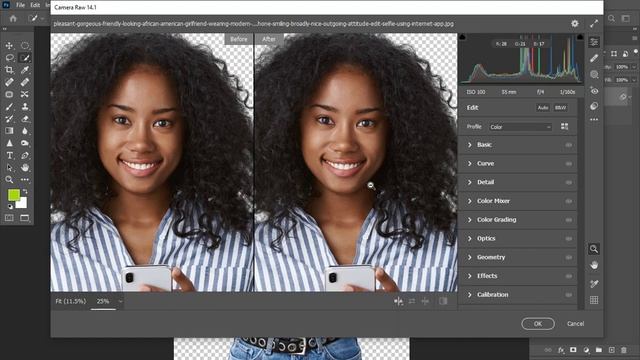Convert to B&W button
This screenshot has width=640, height=360.
point(560,108)
